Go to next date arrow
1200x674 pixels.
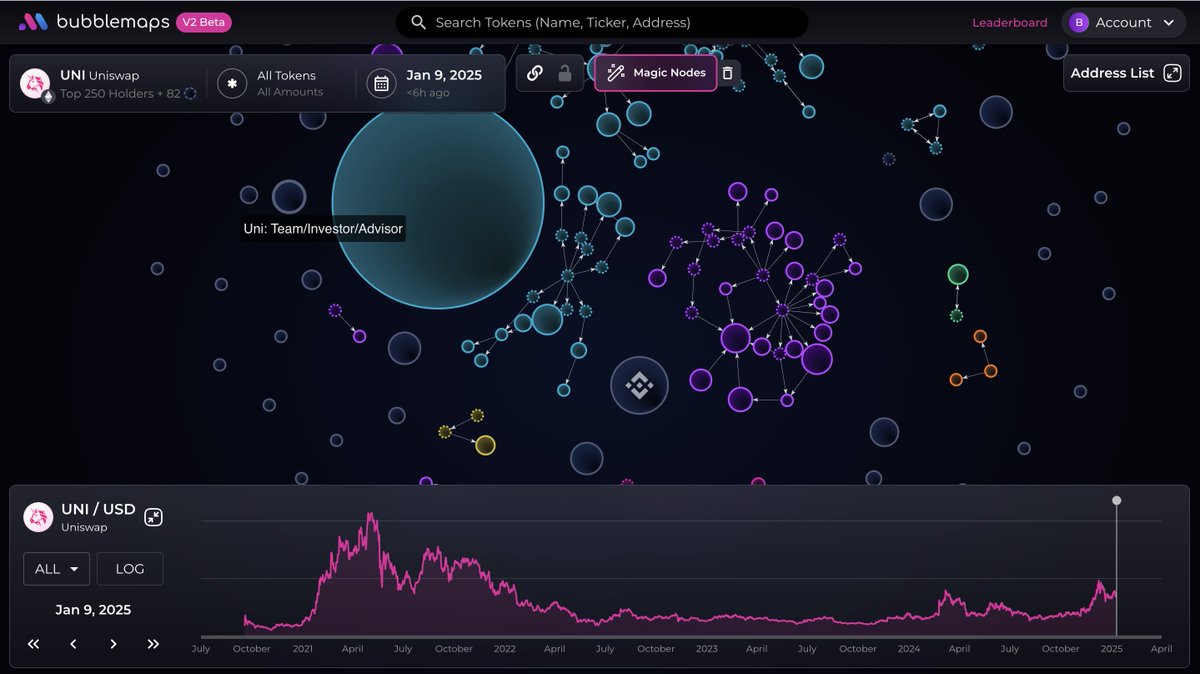pos(113,644)
